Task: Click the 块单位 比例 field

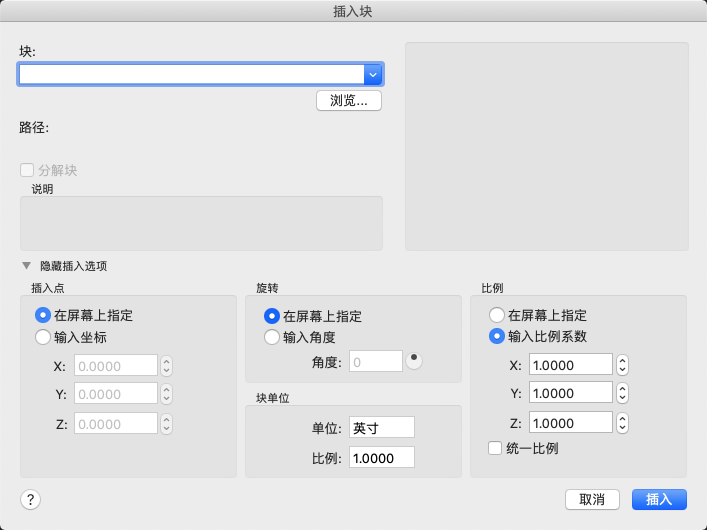Action: pyautogui.click(x=381, y=457)
